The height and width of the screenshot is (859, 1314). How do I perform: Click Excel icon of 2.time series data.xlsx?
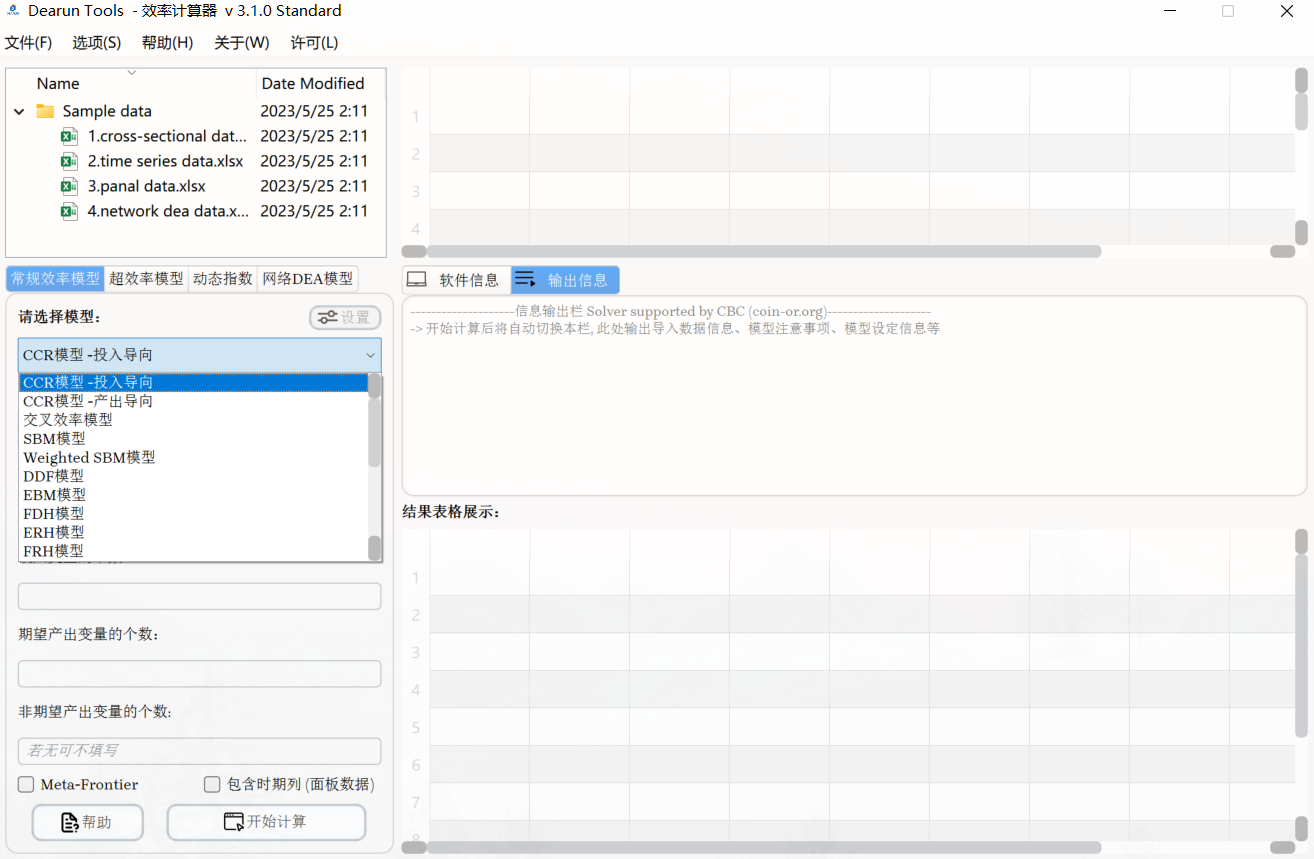pos(69,161)
